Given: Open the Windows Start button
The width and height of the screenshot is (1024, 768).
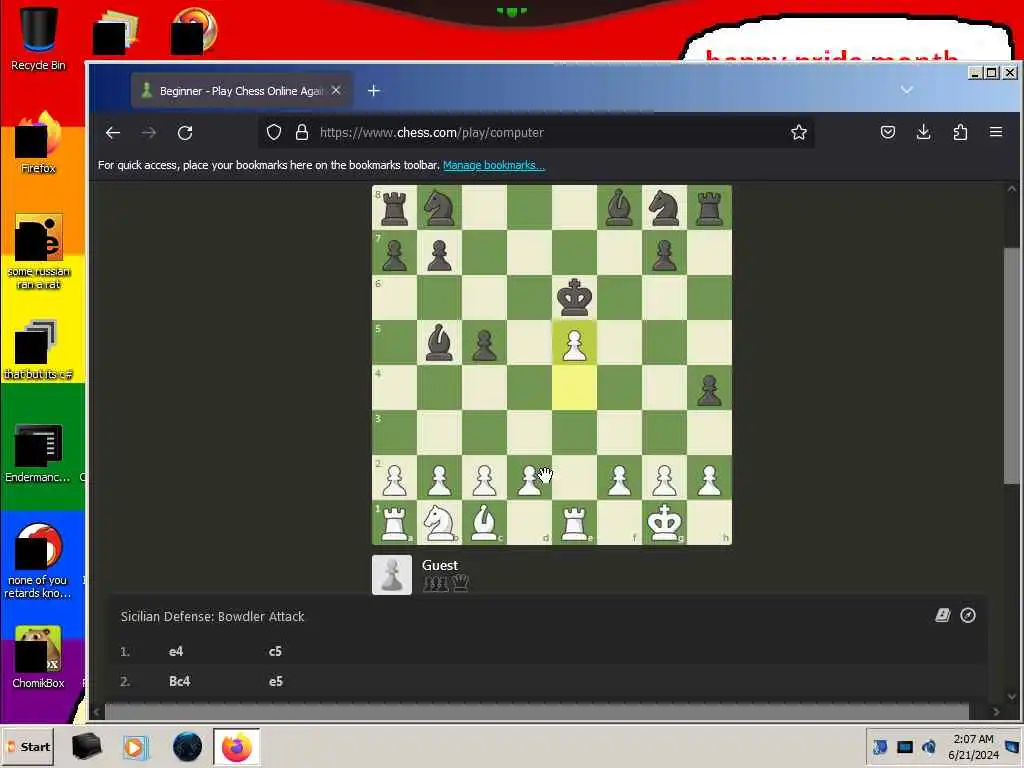Looking at the screenshot, I should tap(28, 747).
